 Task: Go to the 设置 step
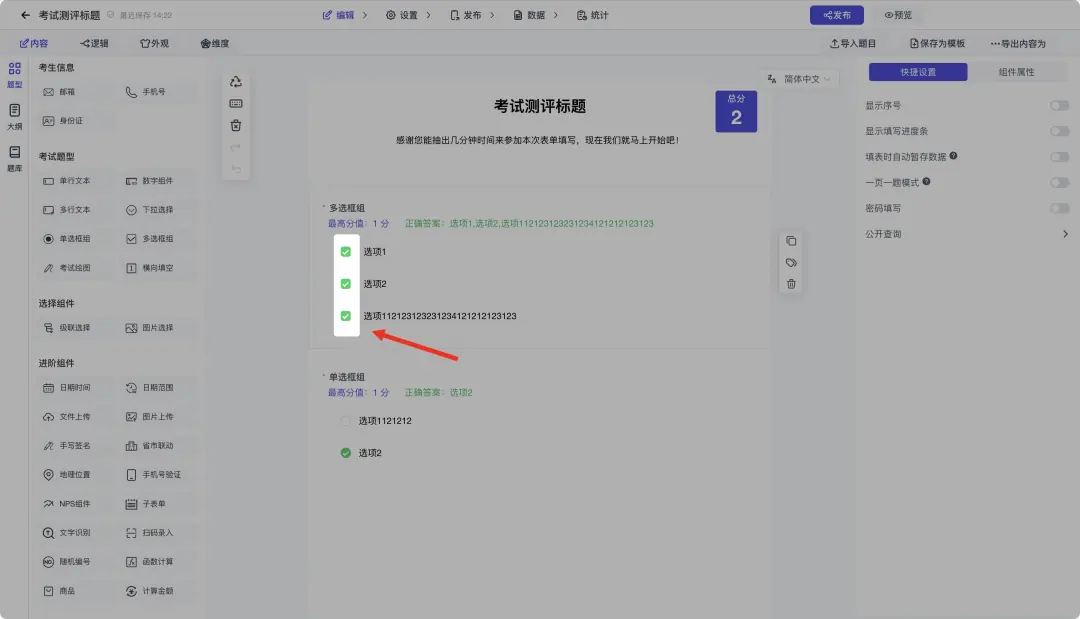[402, 15]
